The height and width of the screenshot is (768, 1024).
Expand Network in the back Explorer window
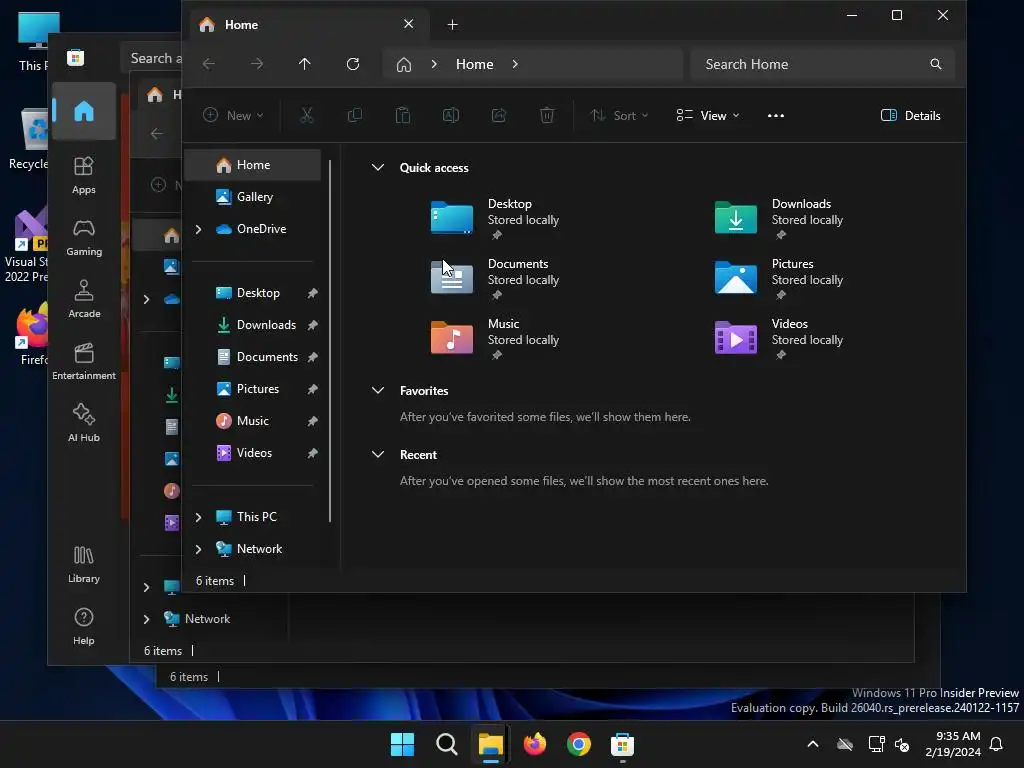[x=146, y=619]
